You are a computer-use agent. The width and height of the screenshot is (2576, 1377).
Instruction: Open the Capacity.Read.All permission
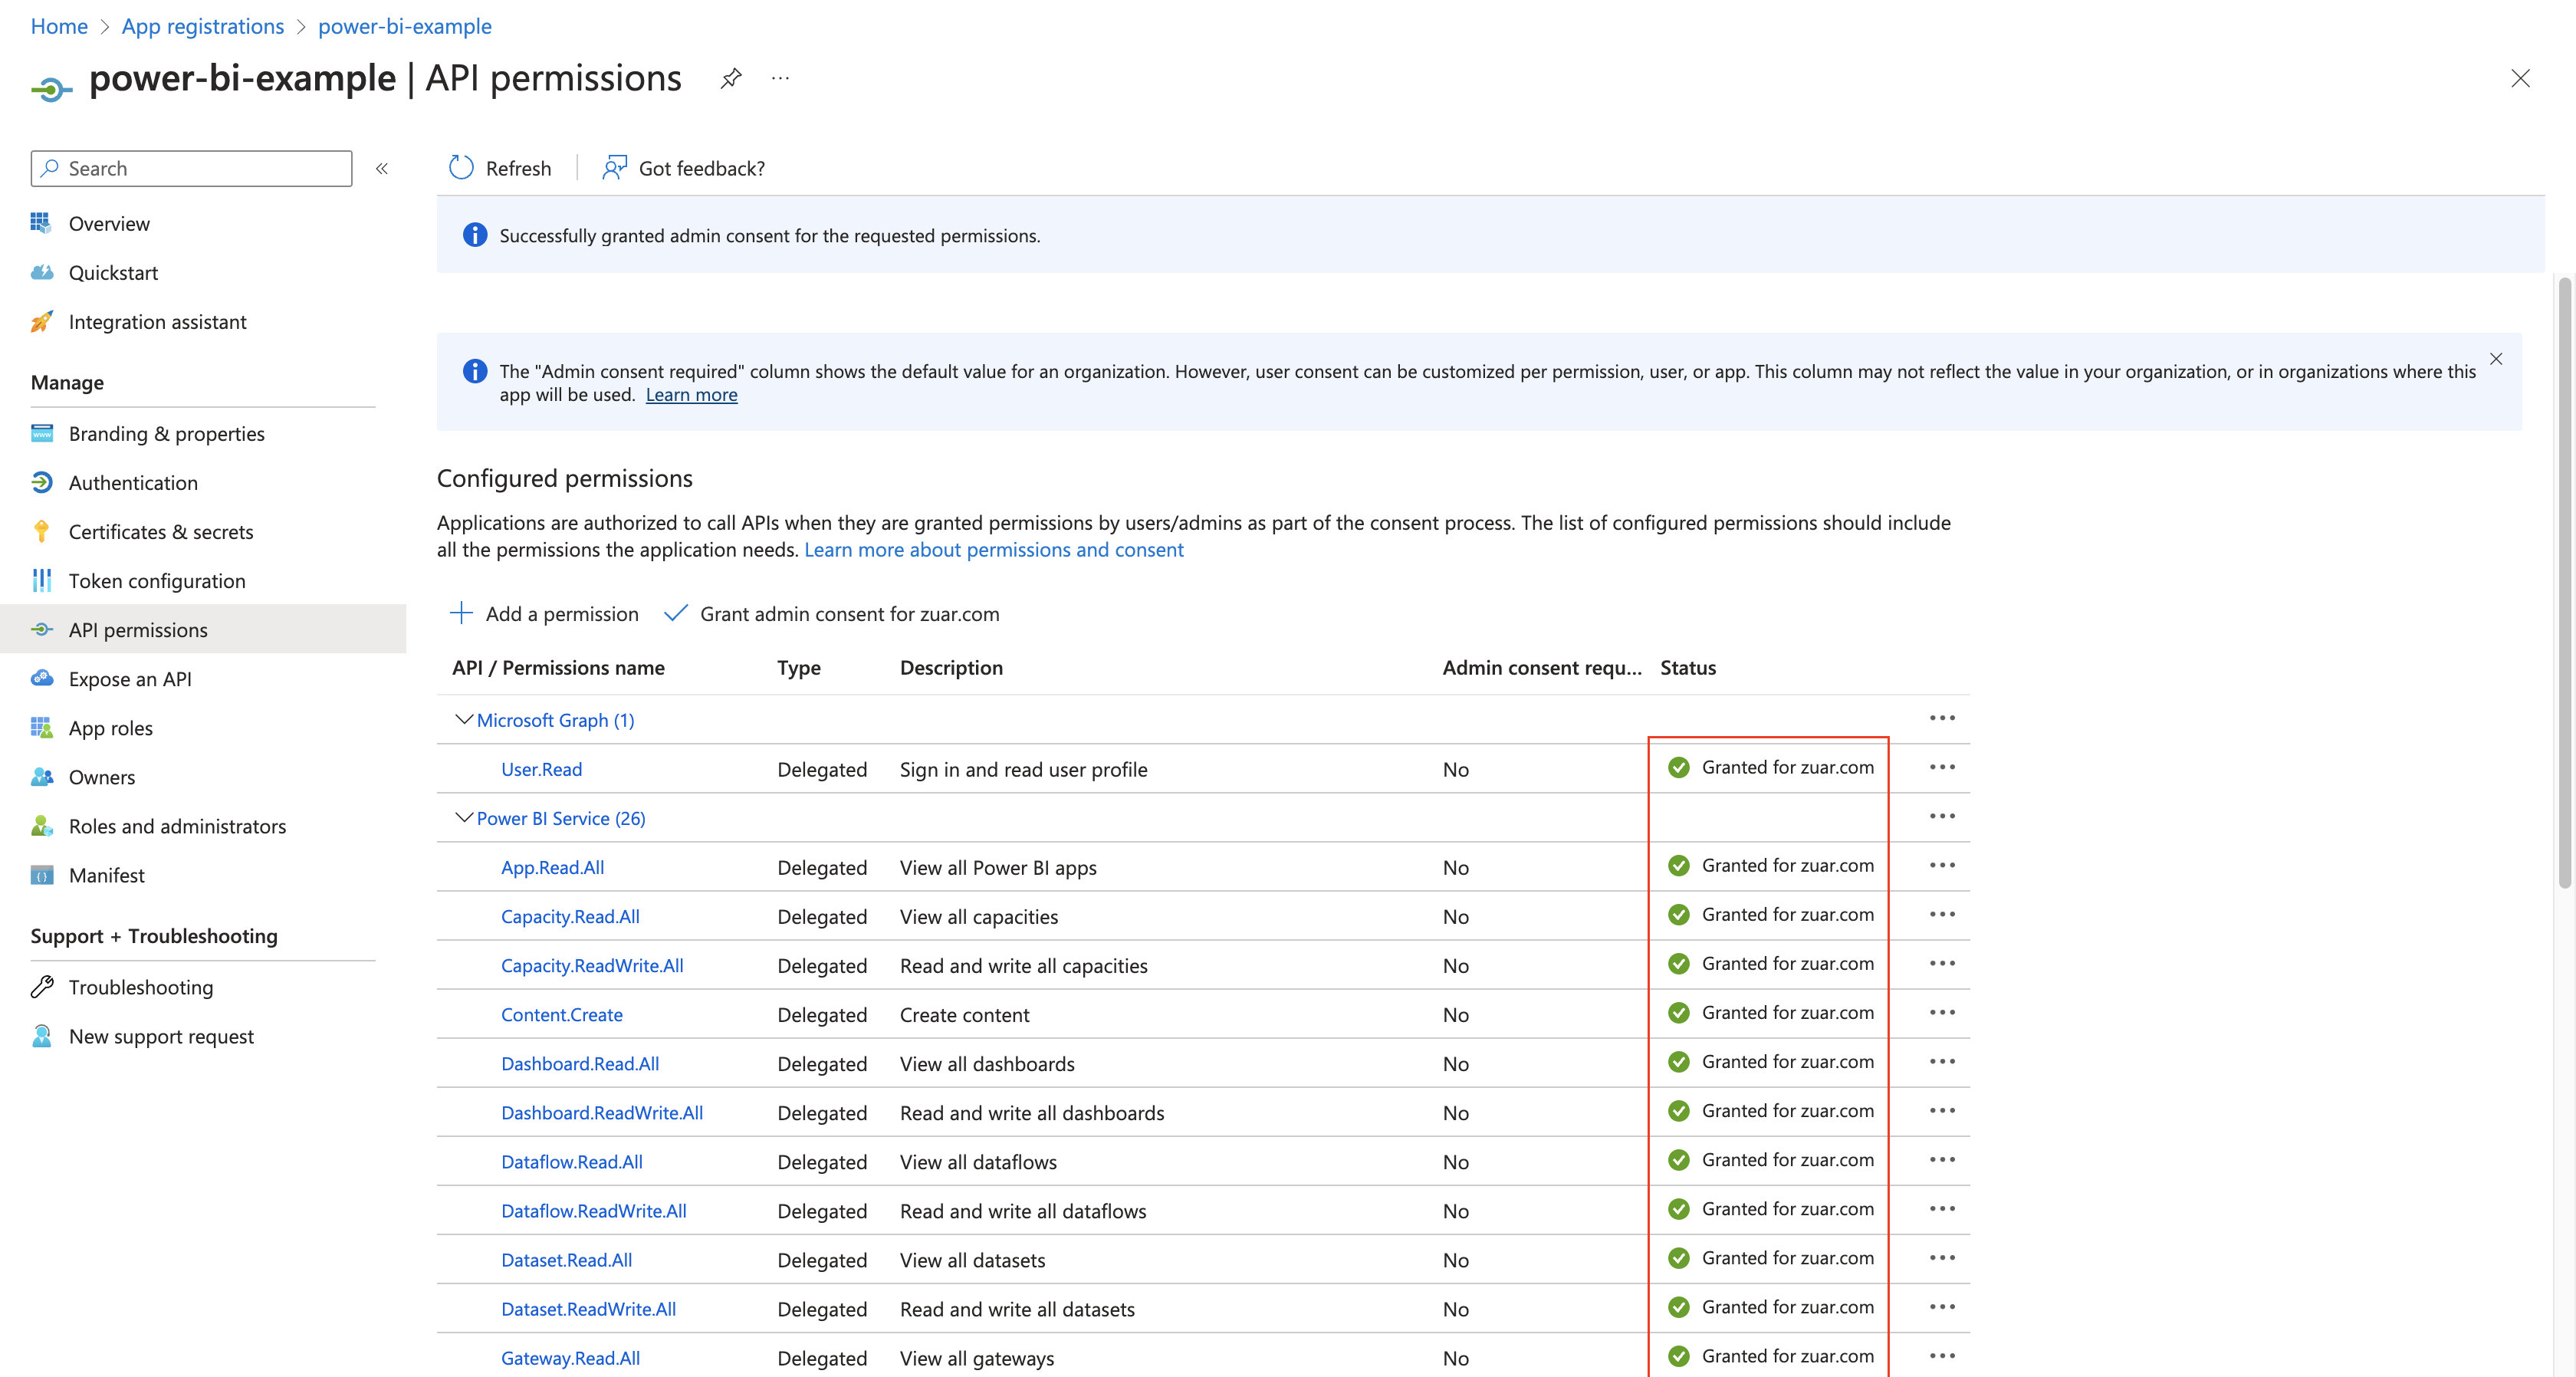pos(570,916)
